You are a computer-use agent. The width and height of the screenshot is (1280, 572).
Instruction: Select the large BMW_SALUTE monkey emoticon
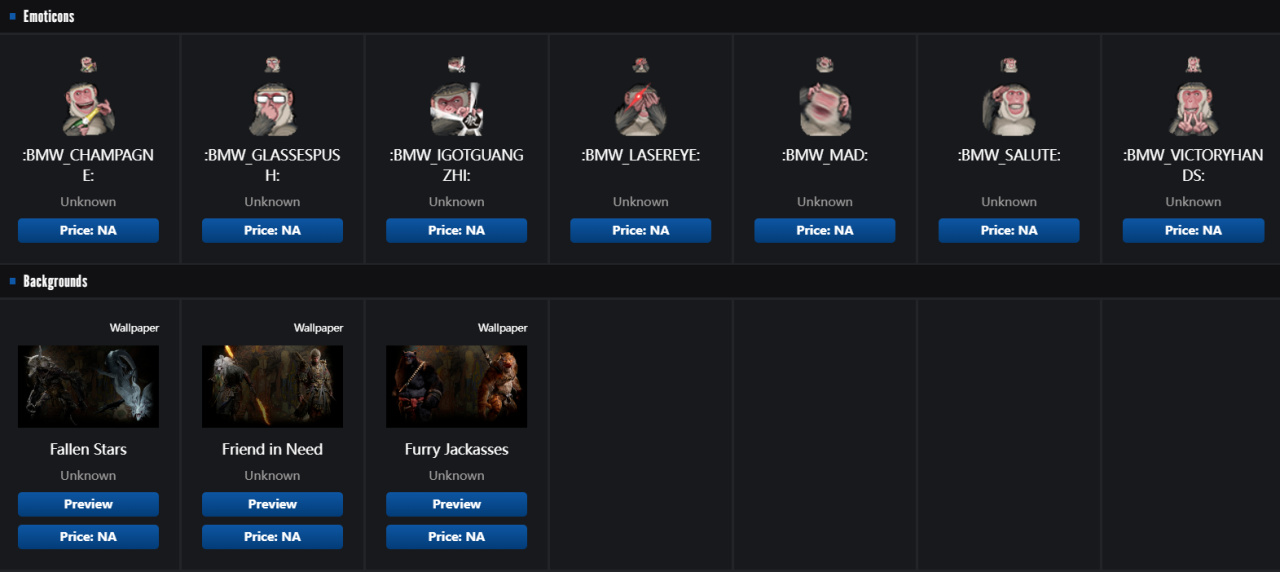click(1009, 109)
